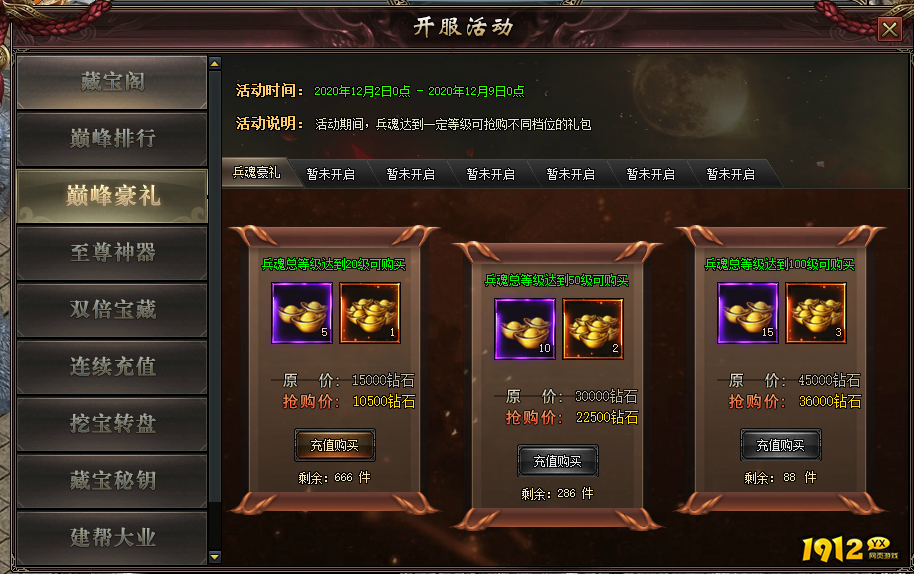Viewport: 914px width, 574px height.
Task: Select orange gold ingot icon with quantity 2
Action: pyautogui.click(x=593, y=329)
